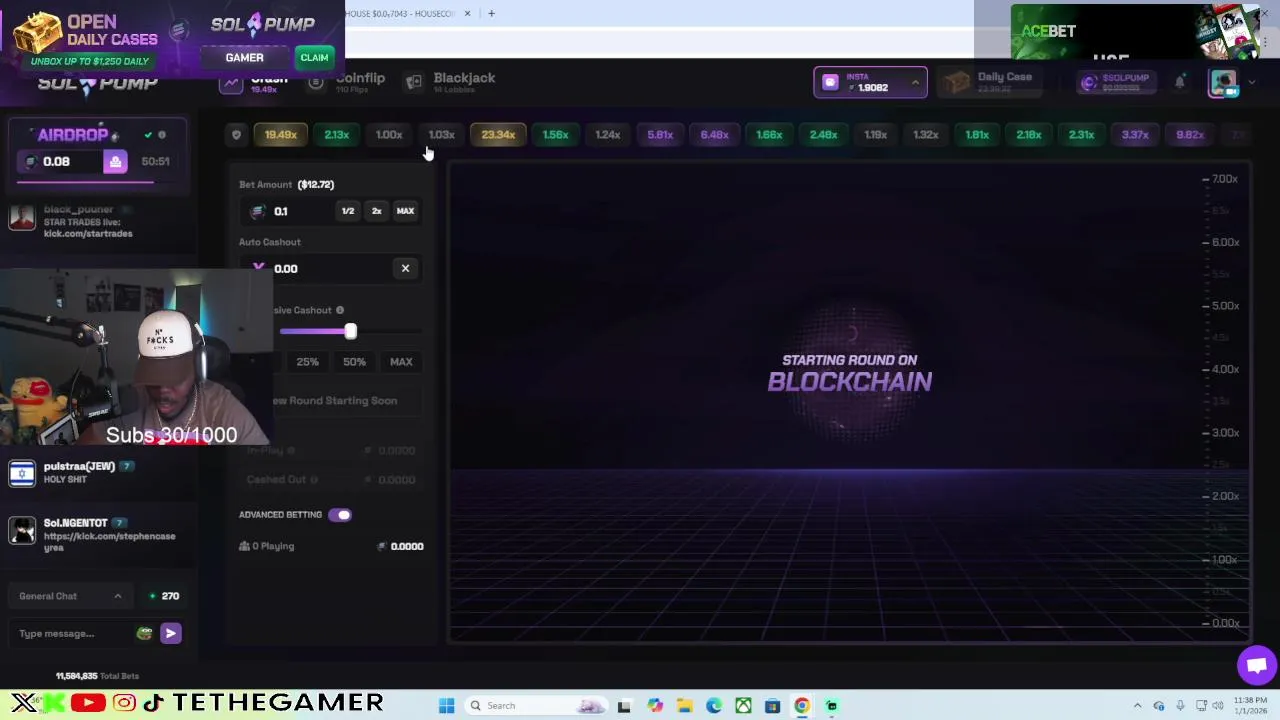Viewport: 1280px width, 720px height.
Task: Clear the Auto Cashout value with the X
Action: tap(405, 268)
